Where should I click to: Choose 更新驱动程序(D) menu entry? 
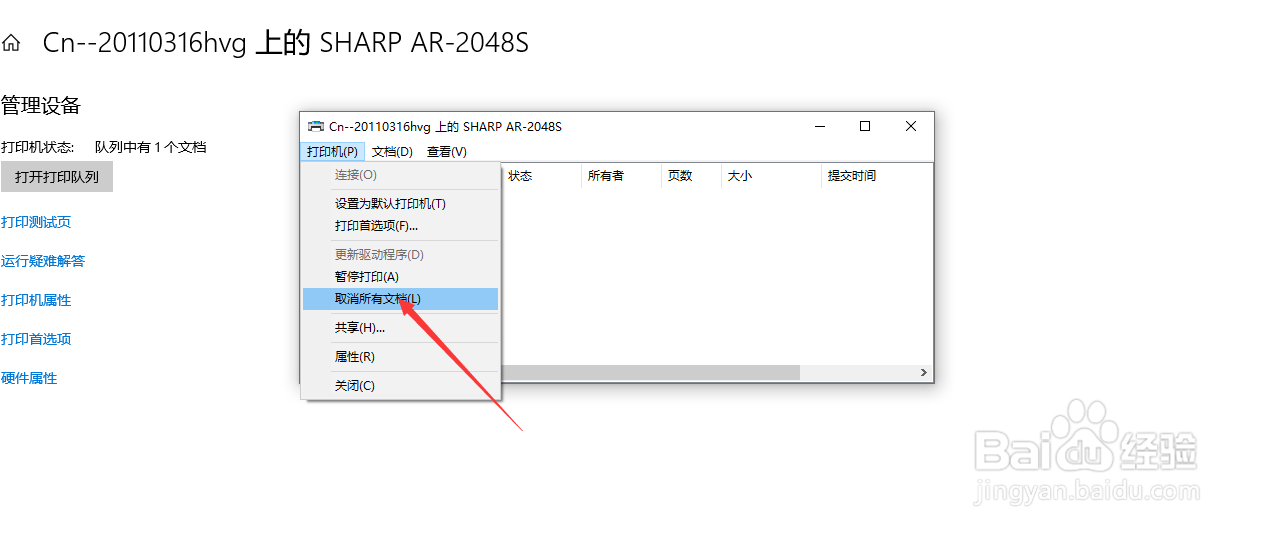[400, 255]
